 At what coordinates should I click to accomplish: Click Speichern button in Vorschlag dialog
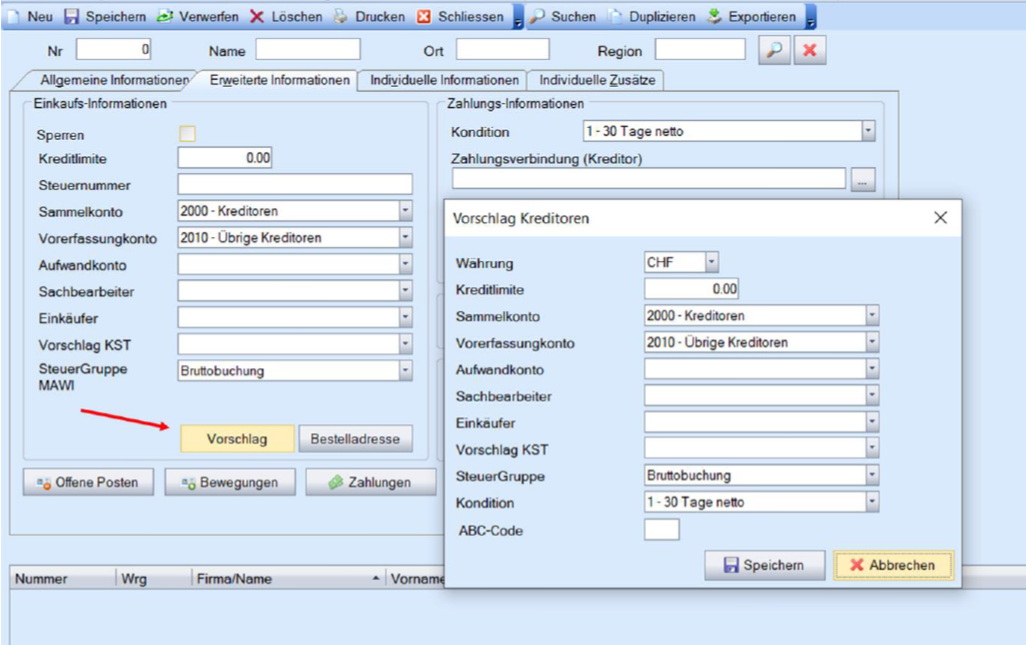pos(764,565)
